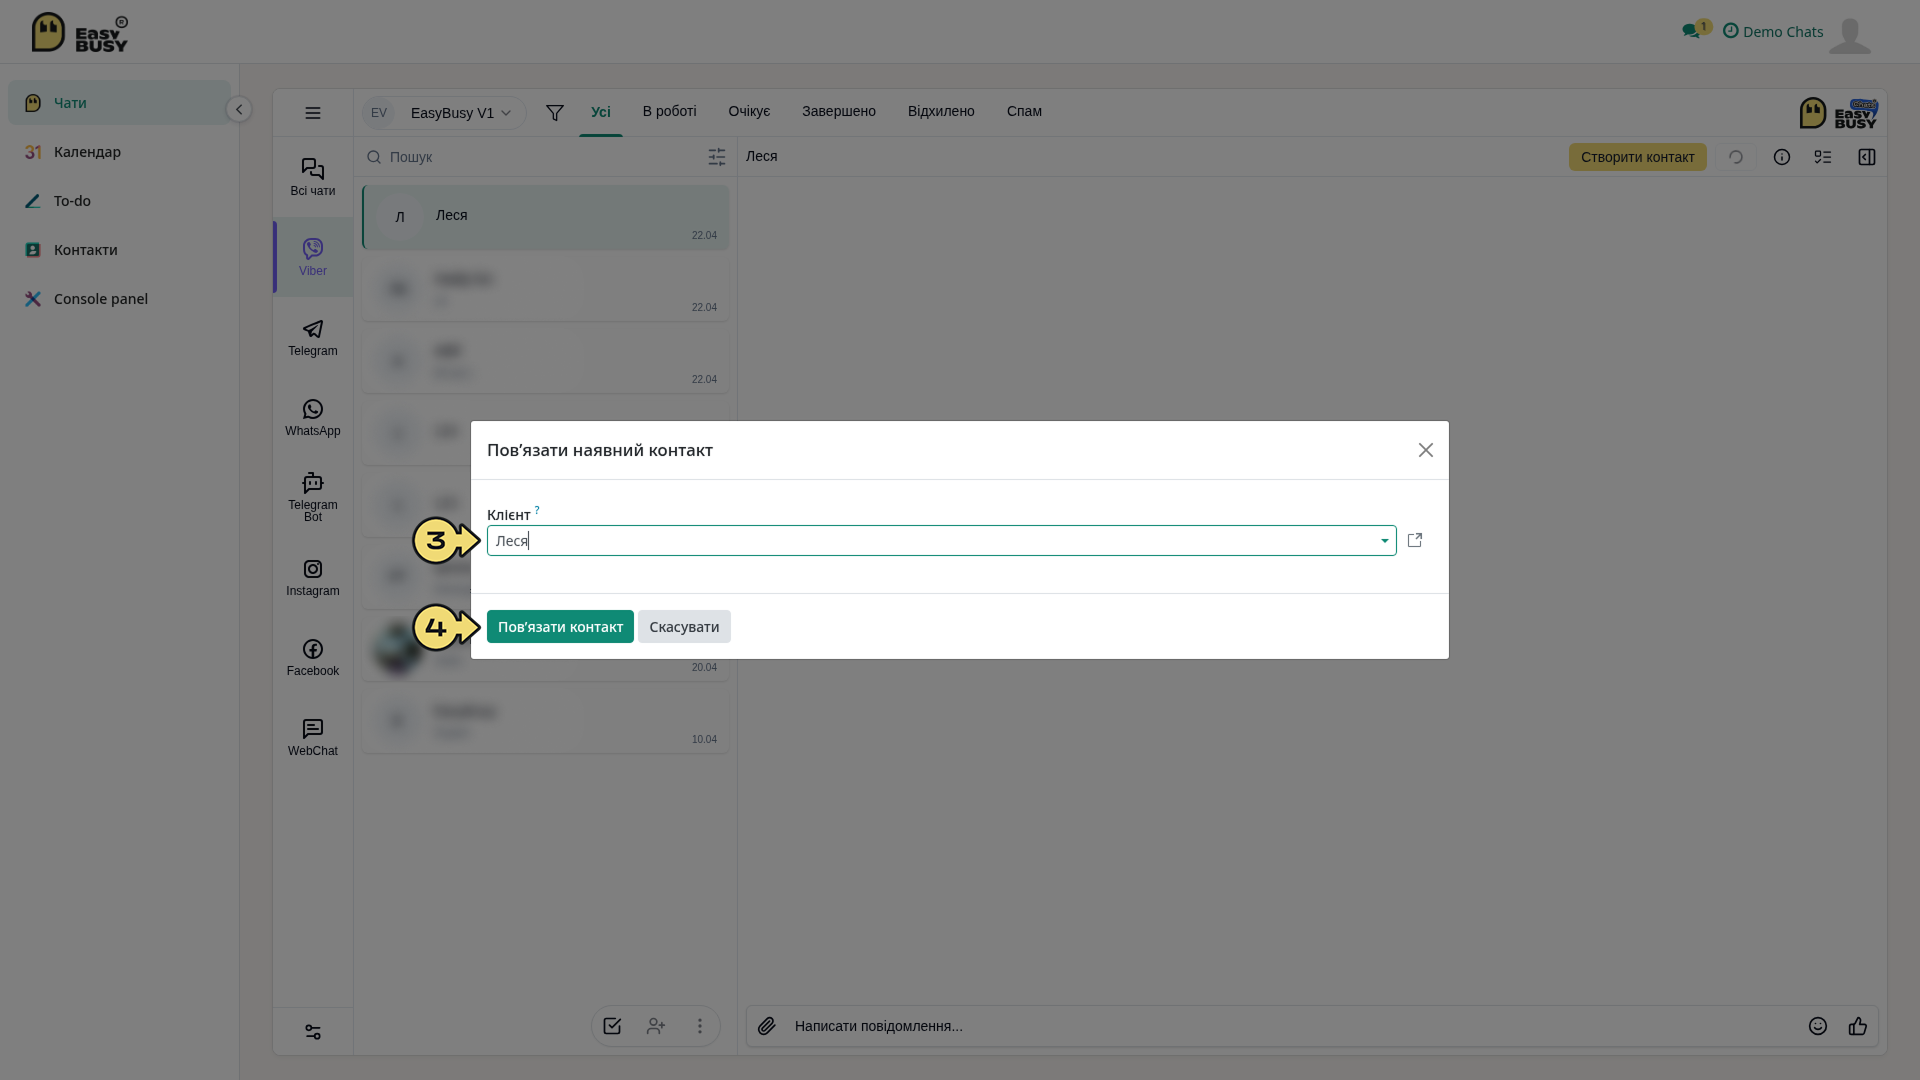Open Viber channel in sidebar

(x=313, y=257)
